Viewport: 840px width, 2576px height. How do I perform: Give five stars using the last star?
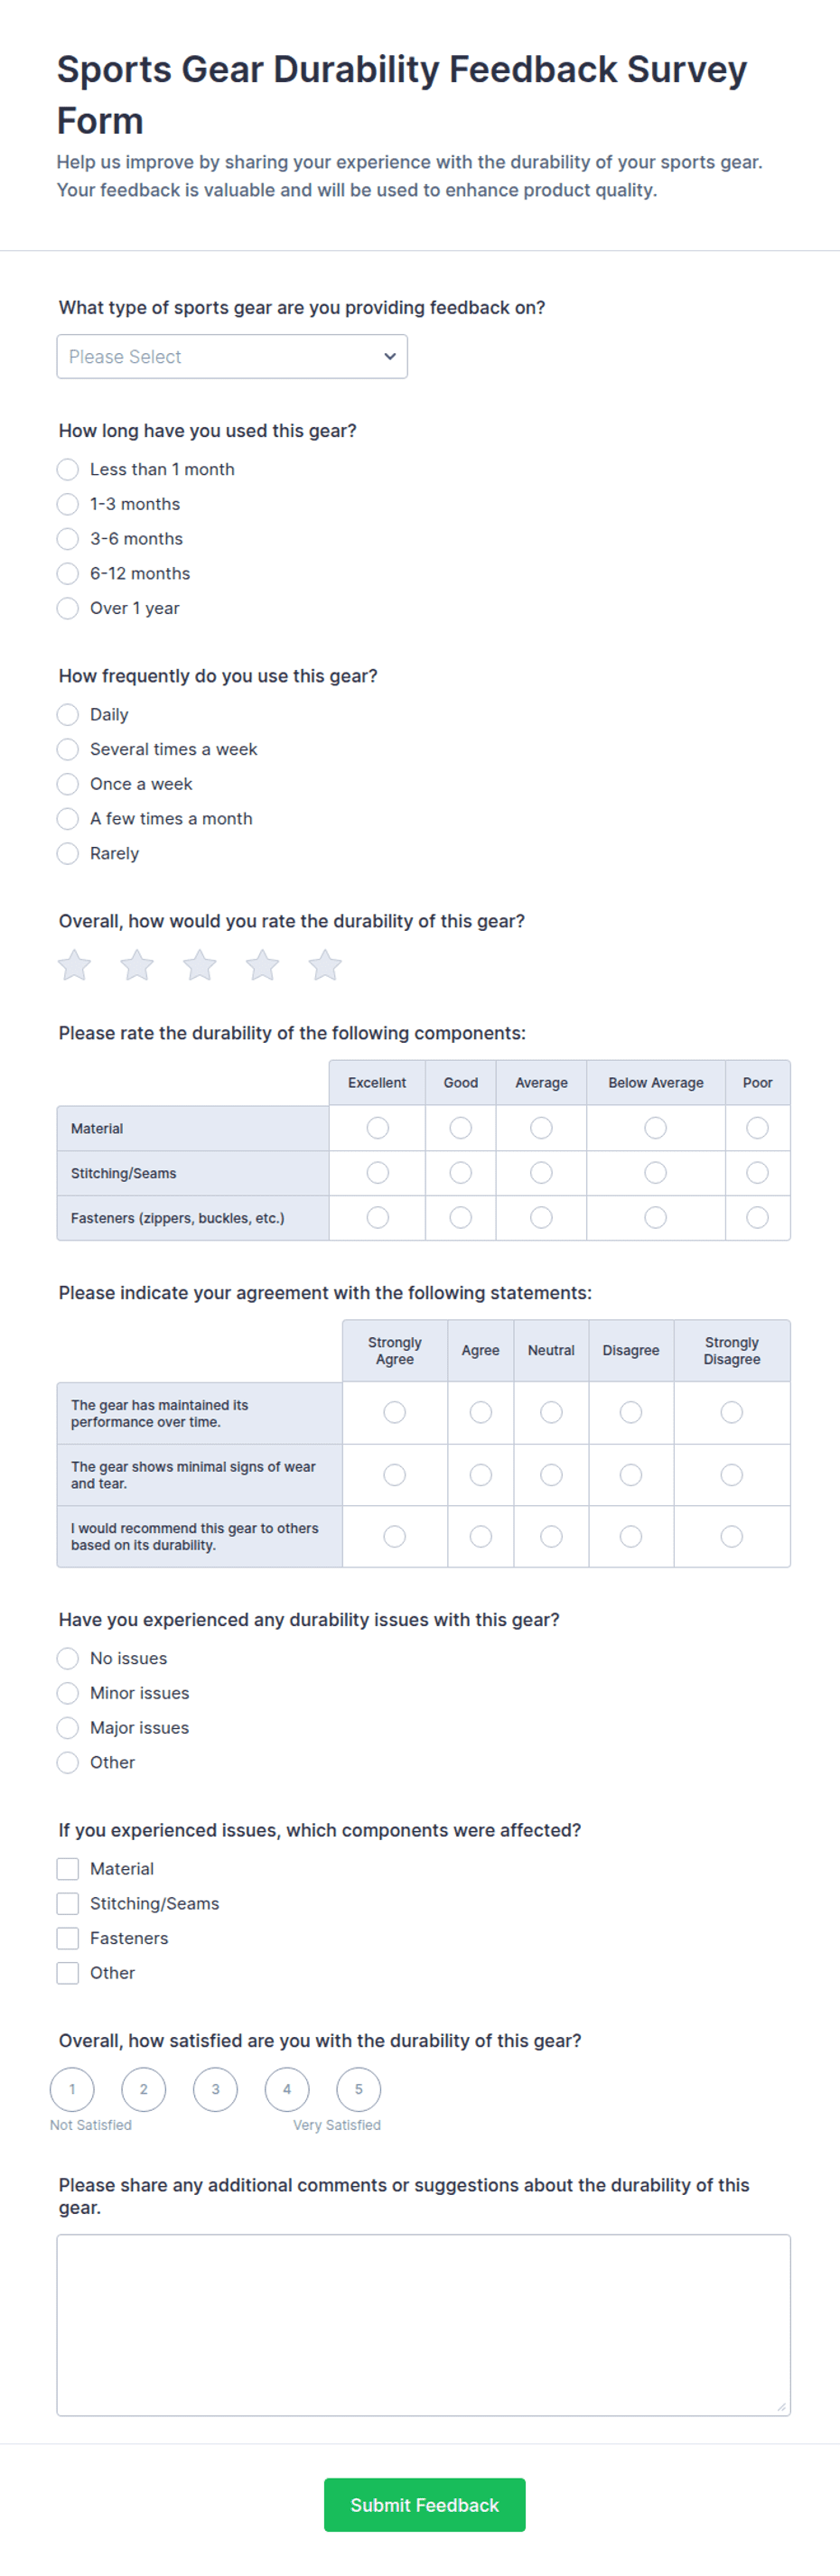[x=325, y=965]
